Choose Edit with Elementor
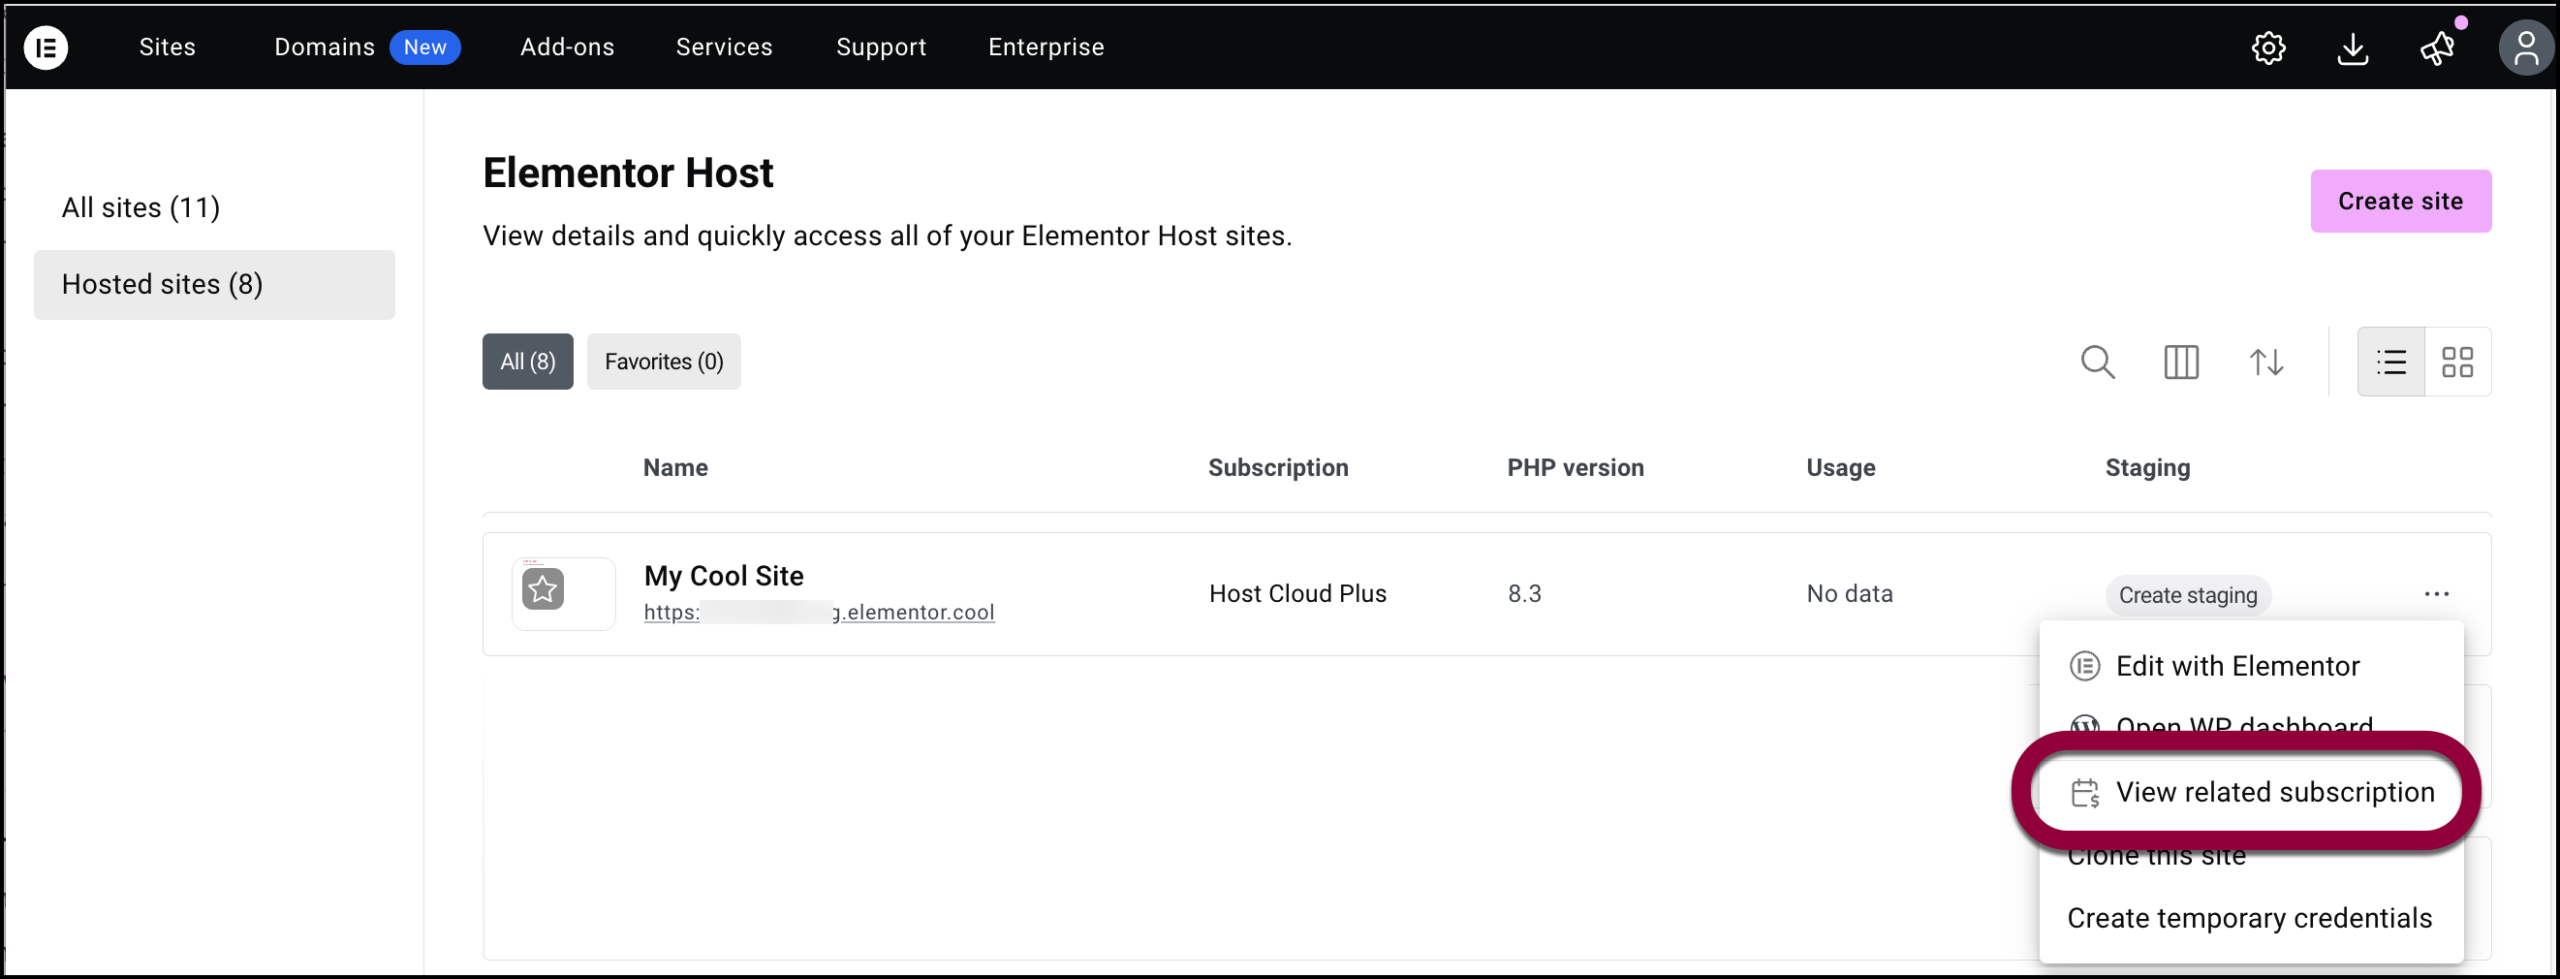This screenshot has width=2560, height=979. (2236, 666)
